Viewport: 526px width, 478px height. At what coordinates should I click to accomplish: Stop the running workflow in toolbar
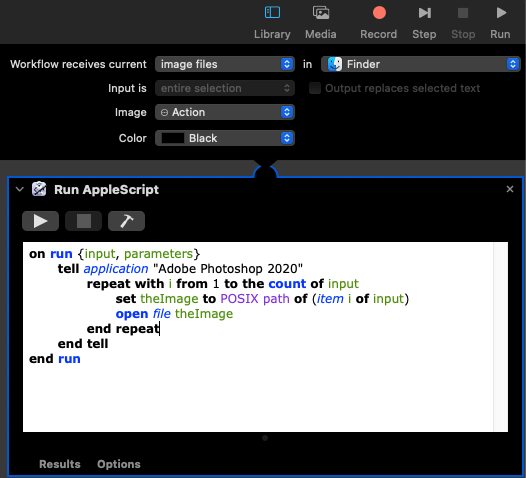pos(463,22)
